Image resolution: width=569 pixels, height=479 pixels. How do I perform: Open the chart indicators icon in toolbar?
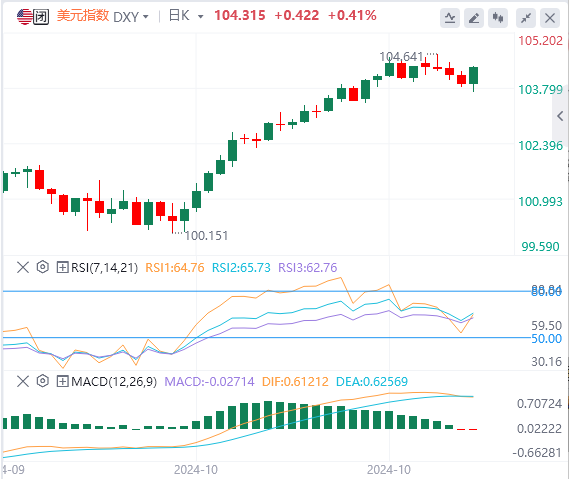(x=450, y=18)
